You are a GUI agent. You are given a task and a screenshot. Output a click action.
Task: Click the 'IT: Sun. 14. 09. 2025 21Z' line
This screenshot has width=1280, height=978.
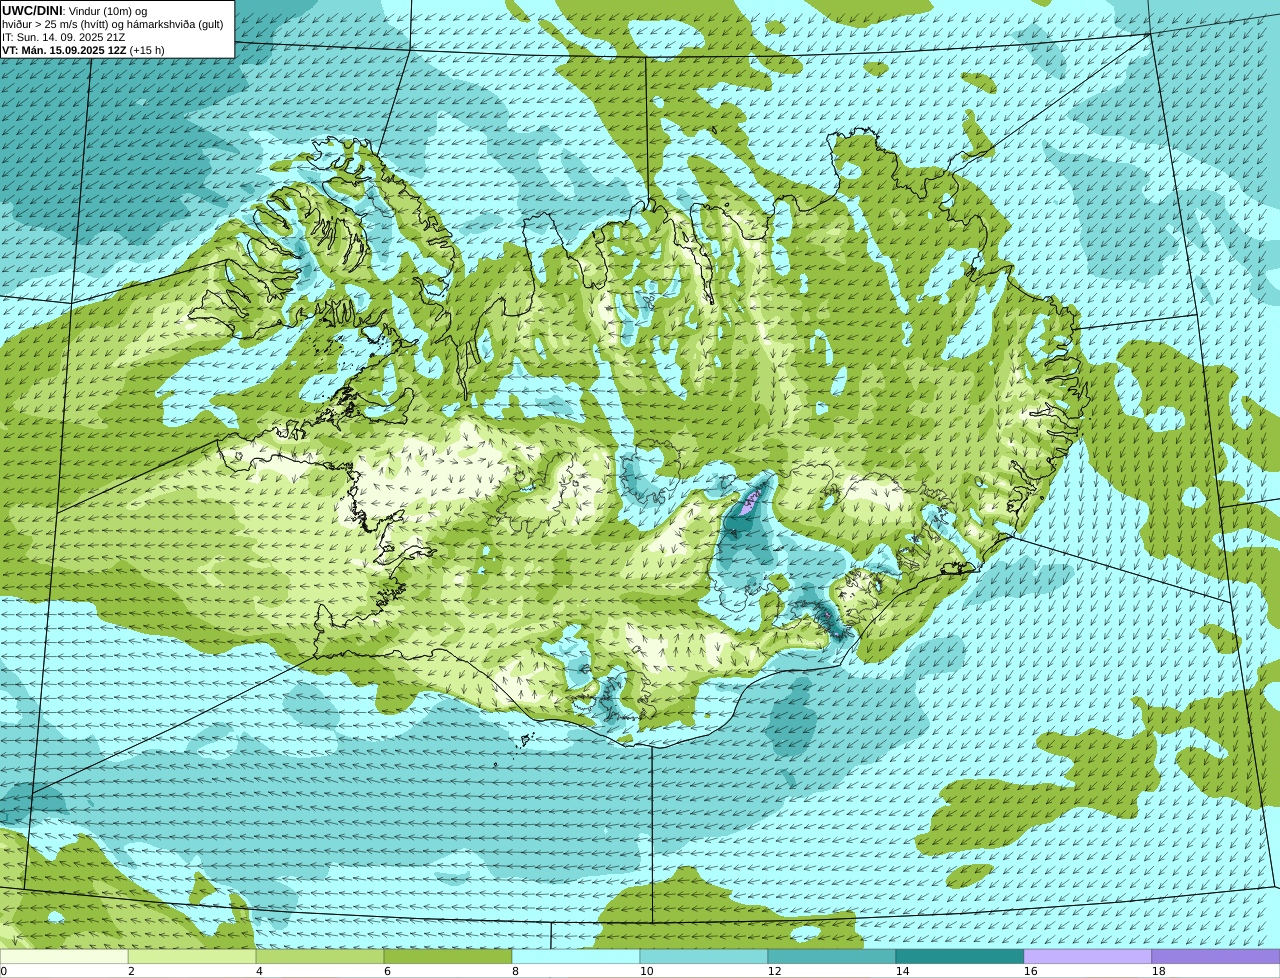click(64, 37)
